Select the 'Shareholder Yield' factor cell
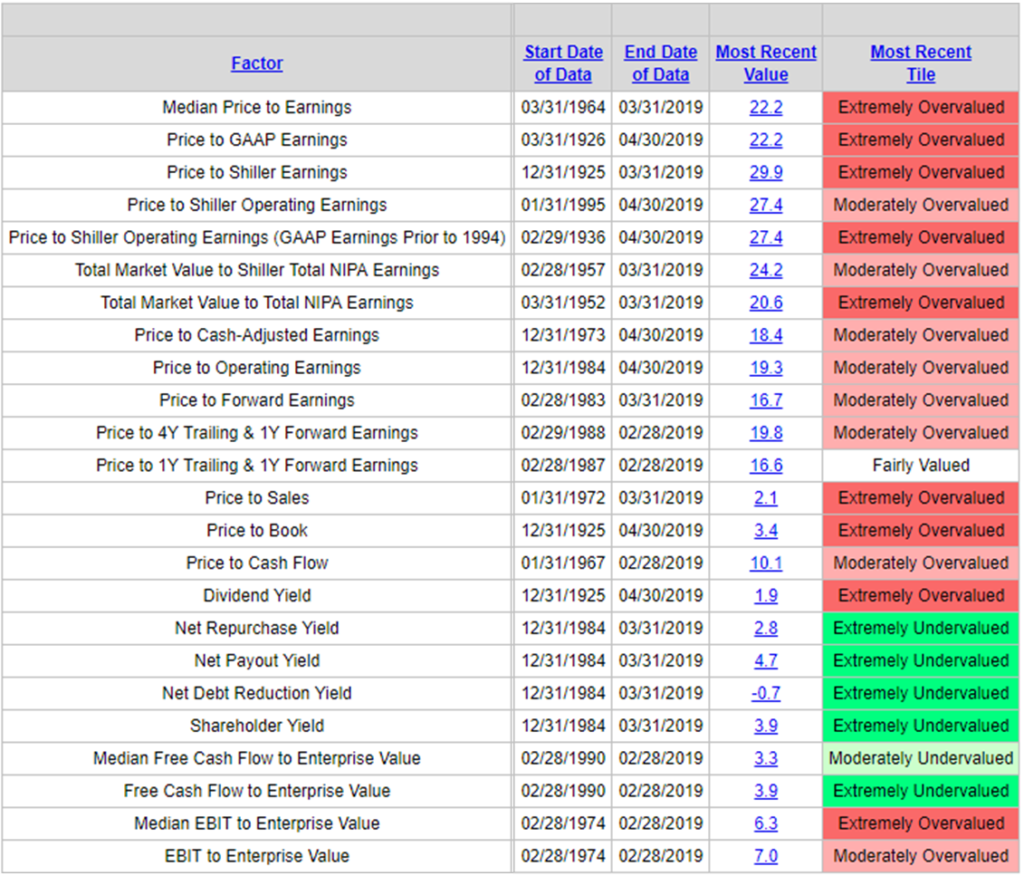1024x876 pixels. pyautogui.click(x=257, y=726)
